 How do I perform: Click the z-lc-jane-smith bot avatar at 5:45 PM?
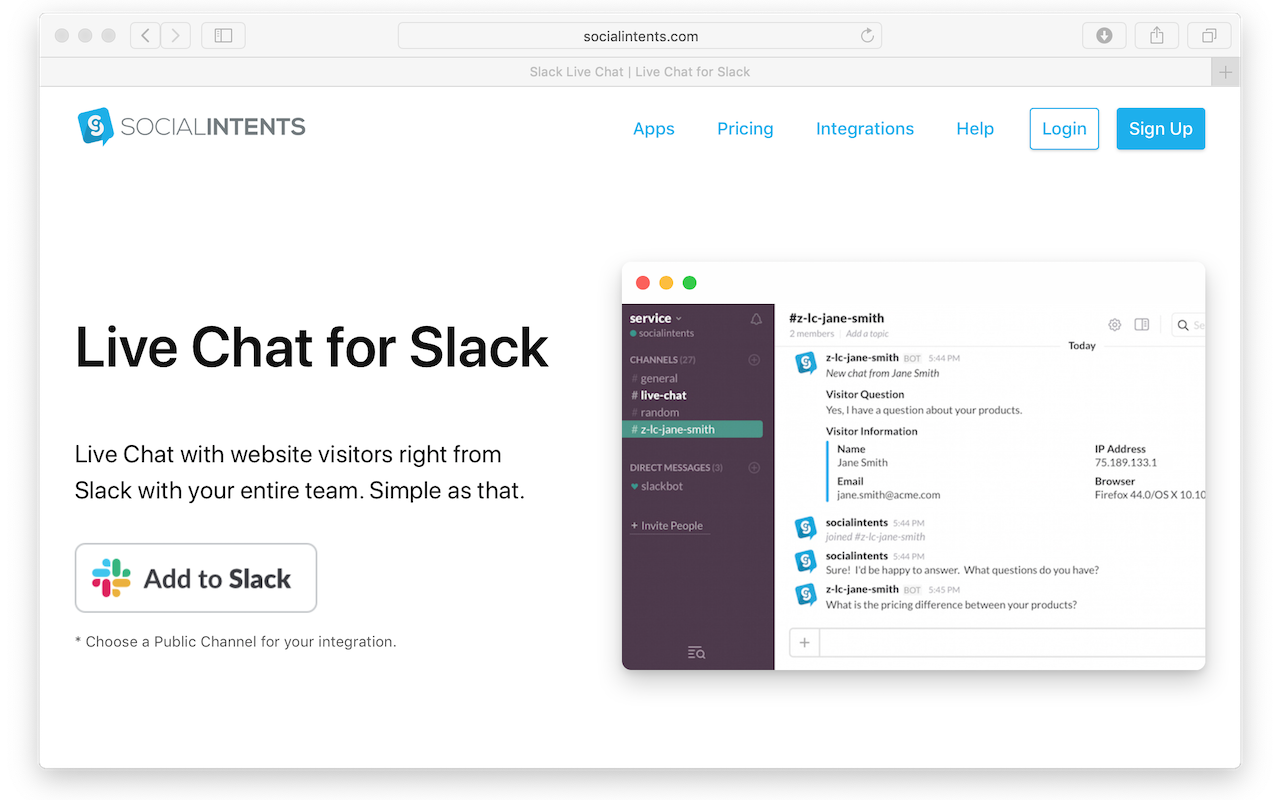[806, 595]
